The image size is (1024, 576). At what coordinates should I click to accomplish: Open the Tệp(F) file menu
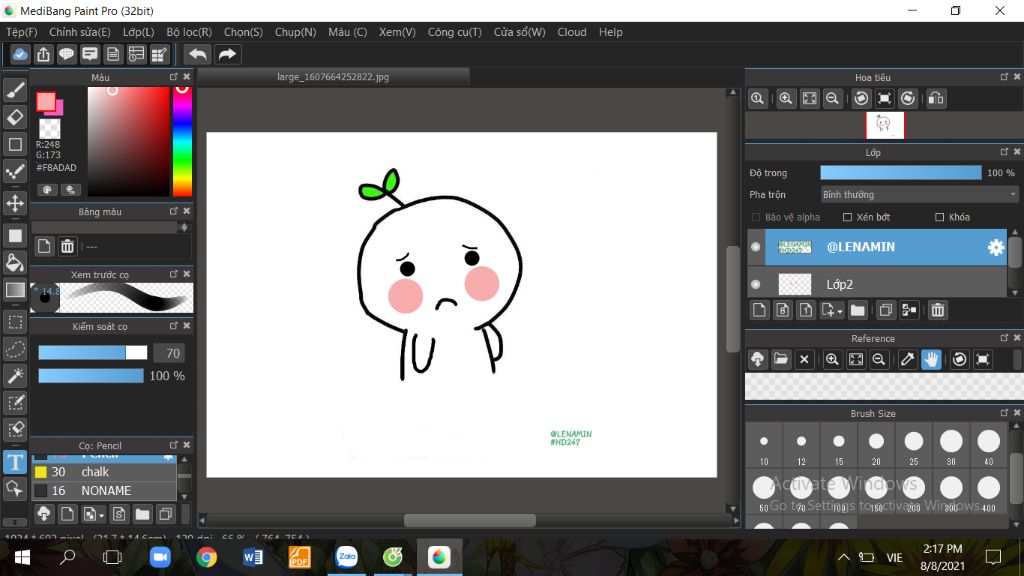coord(22,32)
